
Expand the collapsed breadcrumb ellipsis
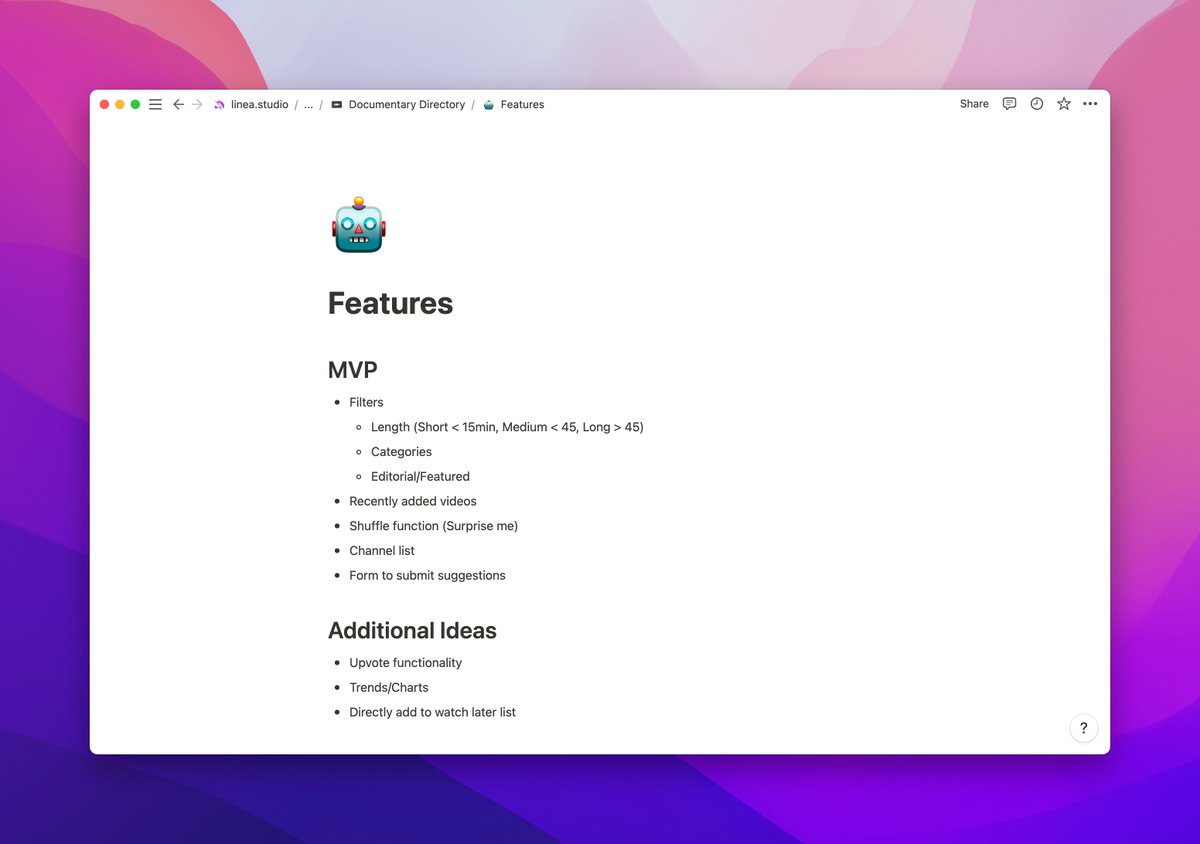click(308, 104)
